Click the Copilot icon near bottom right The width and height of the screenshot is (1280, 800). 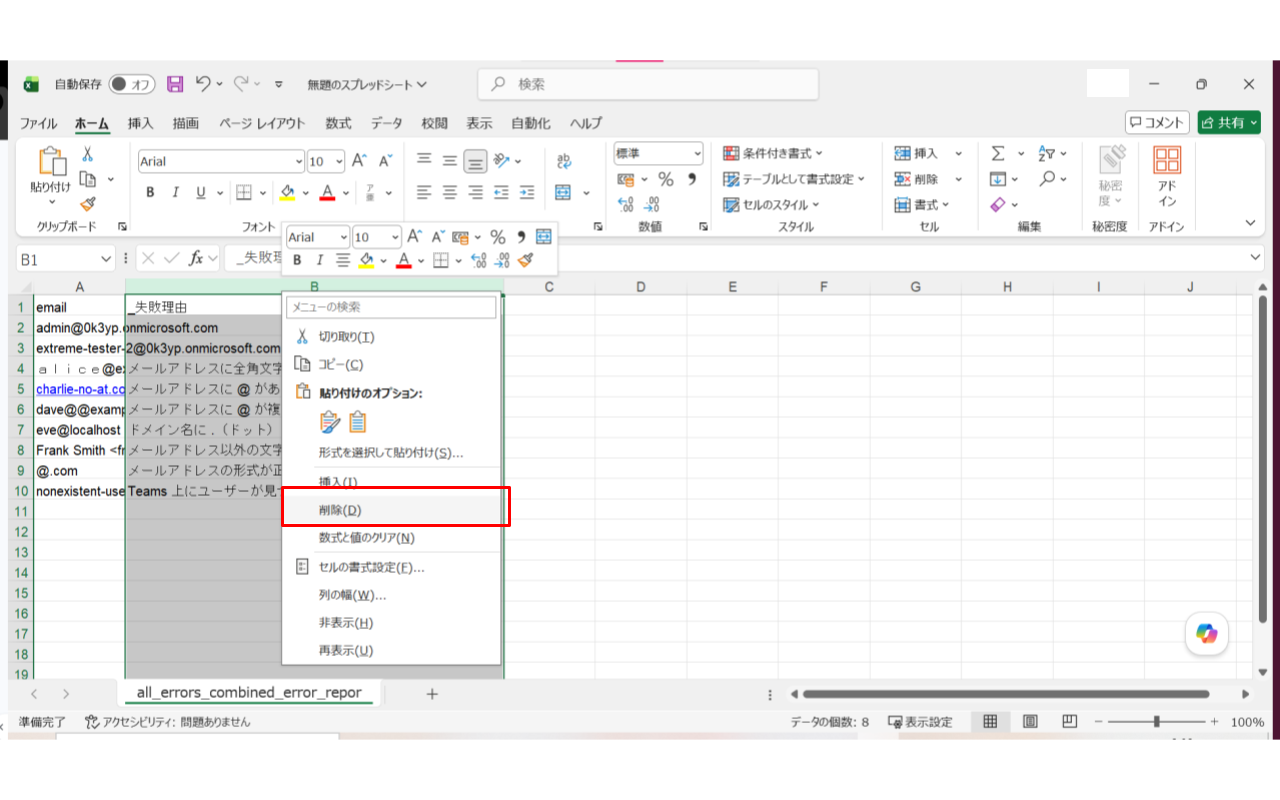[x=1207, y=633]
